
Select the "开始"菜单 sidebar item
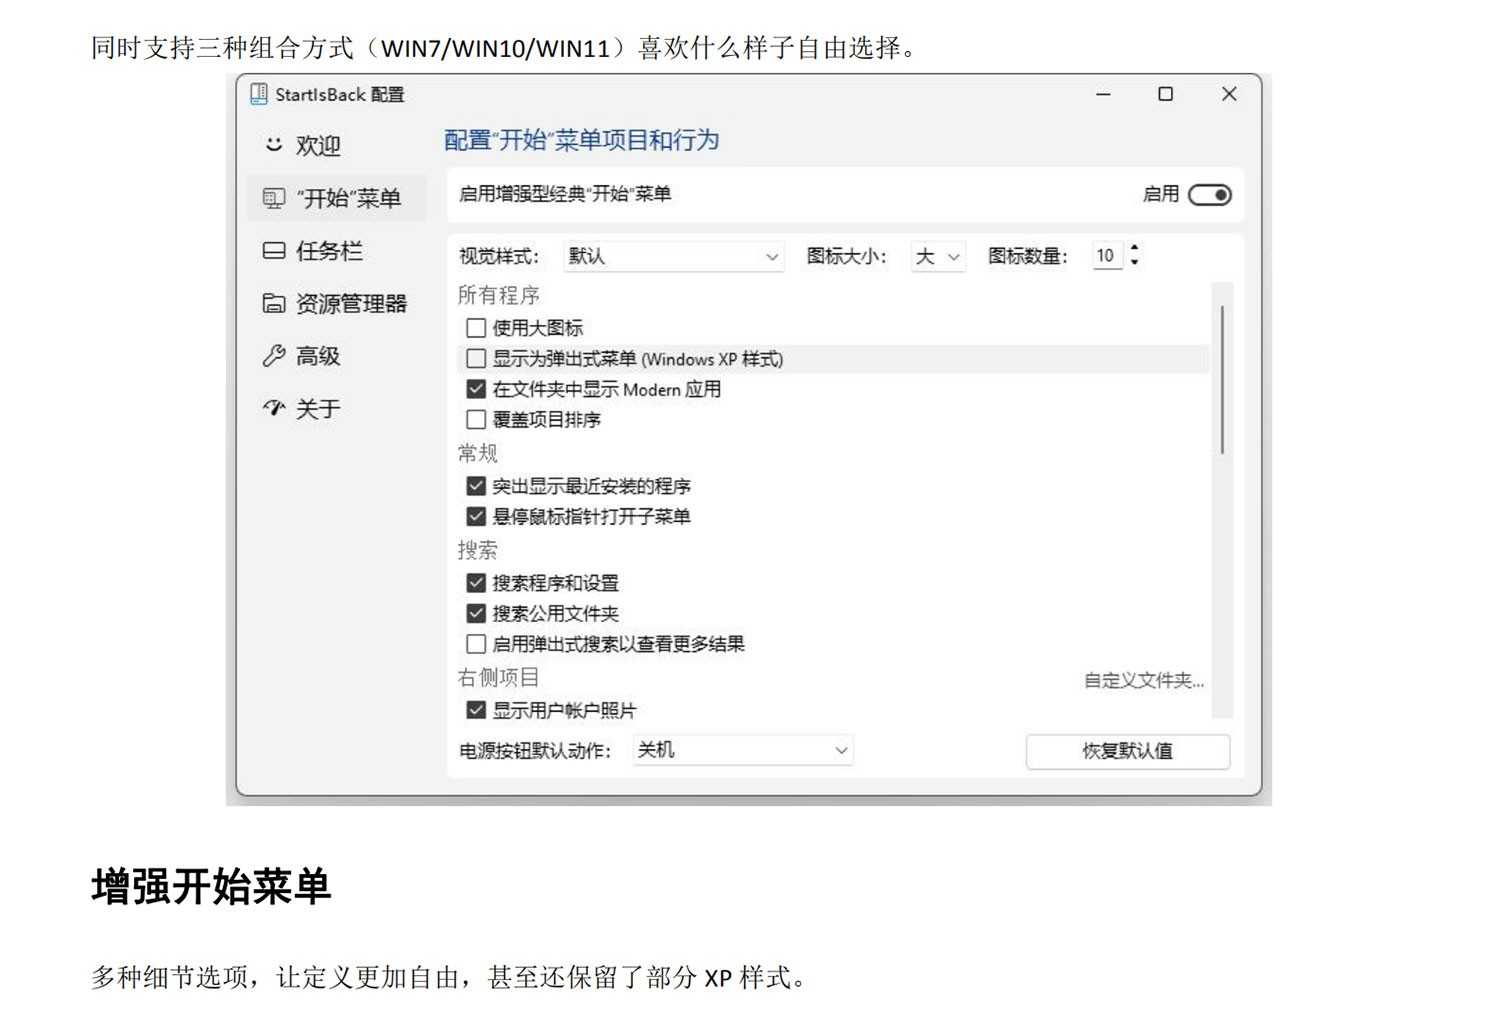coord(337,198)
